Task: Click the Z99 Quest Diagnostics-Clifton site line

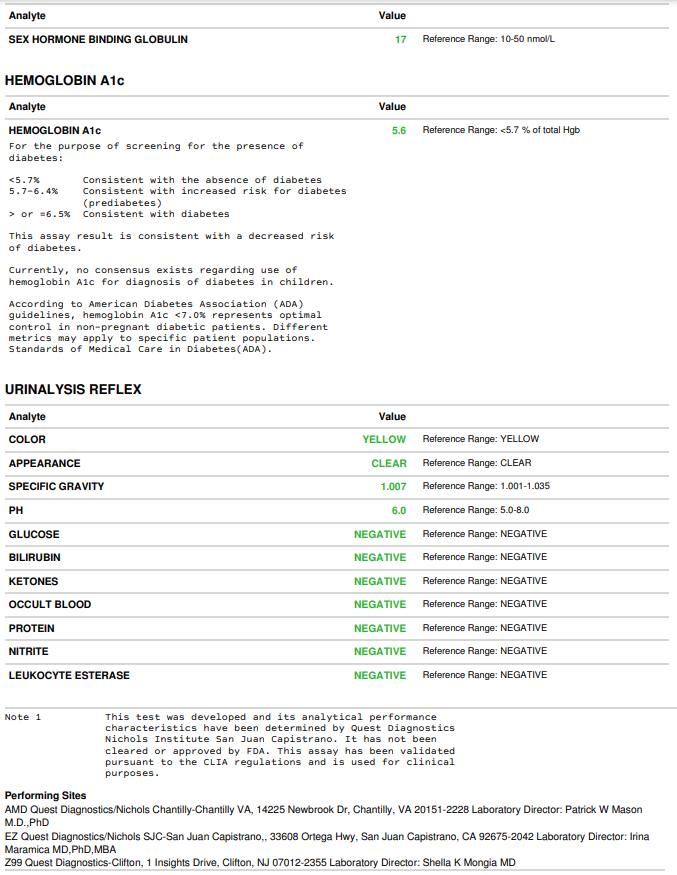Action: (260, 863)
